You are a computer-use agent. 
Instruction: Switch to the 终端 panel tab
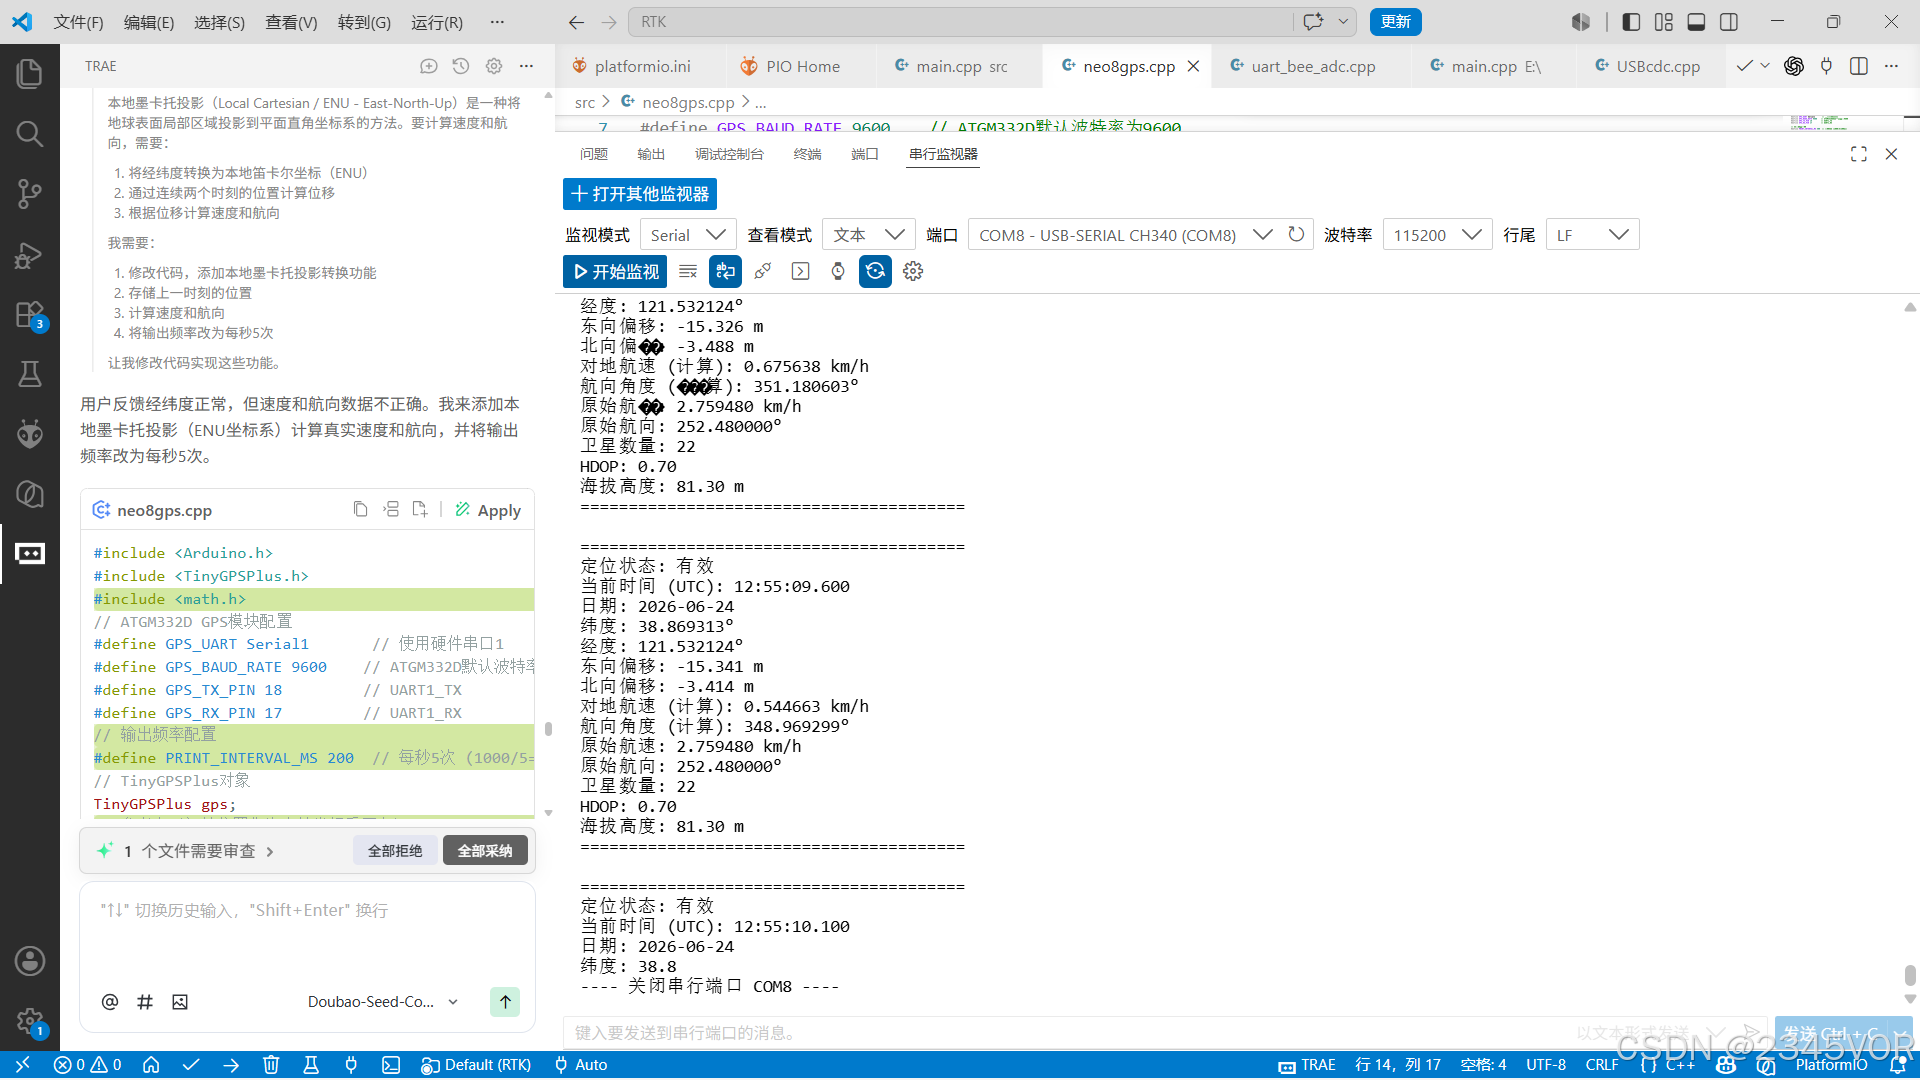[807, 154]
